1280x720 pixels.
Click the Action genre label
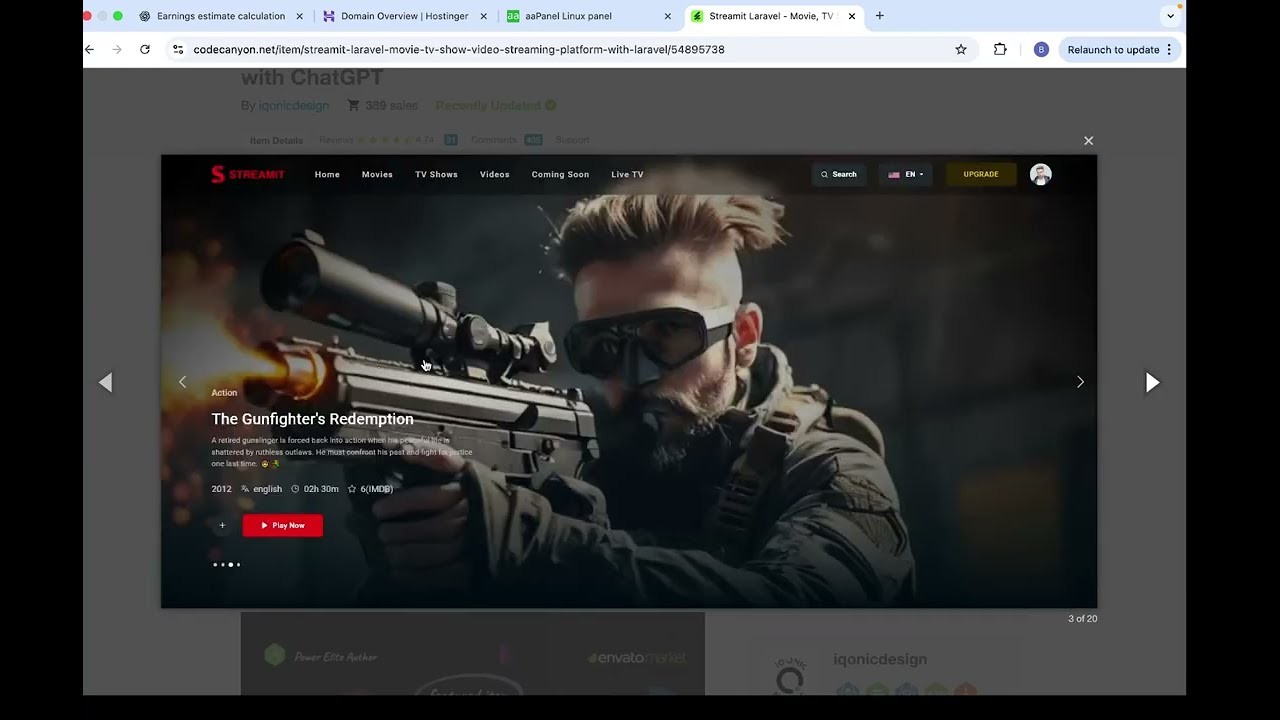(x=224, y=393)
